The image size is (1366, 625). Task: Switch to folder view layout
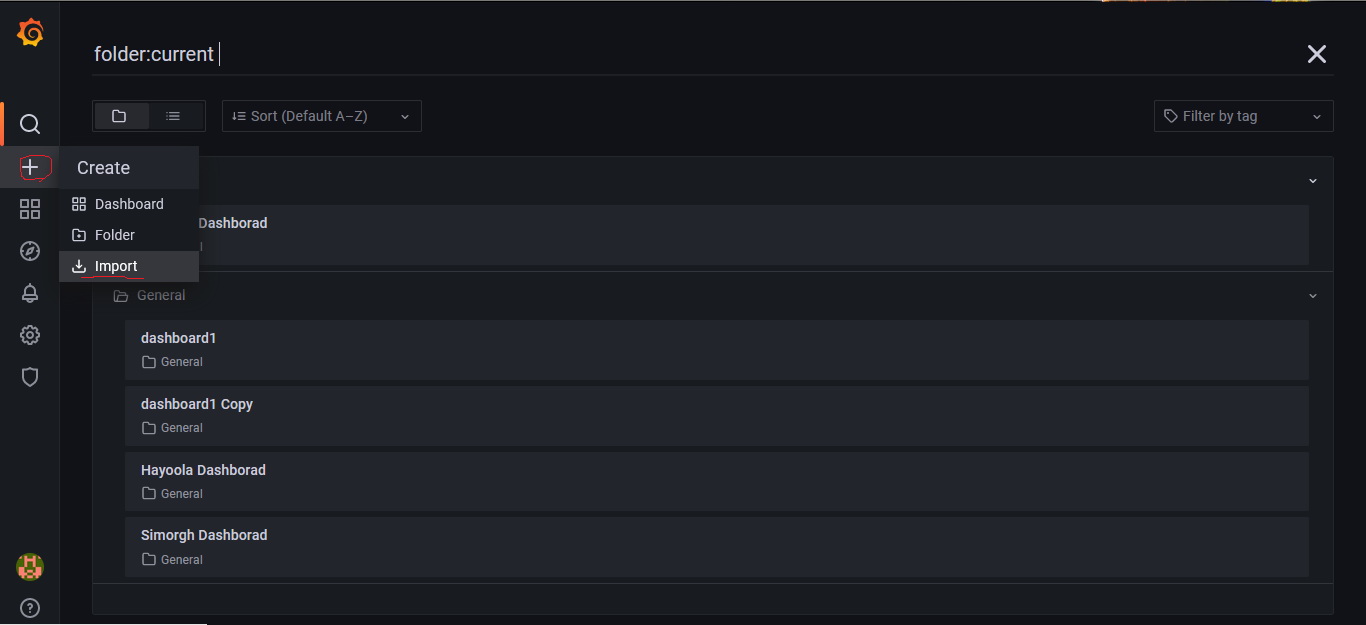pyautogui.click(x=120, y=116)
